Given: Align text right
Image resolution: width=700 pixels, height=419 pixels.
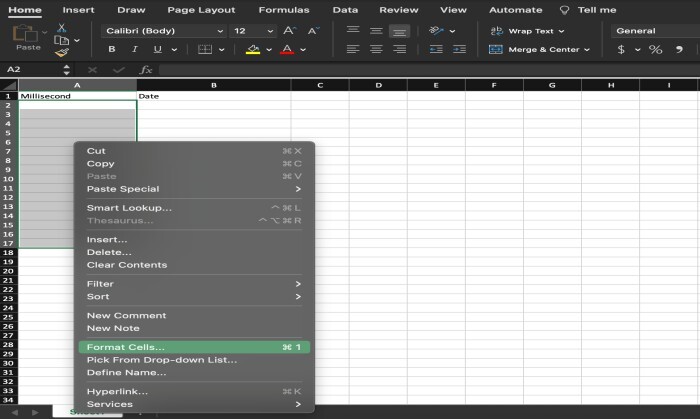Looking at the screenshot, I should (399, 49).
